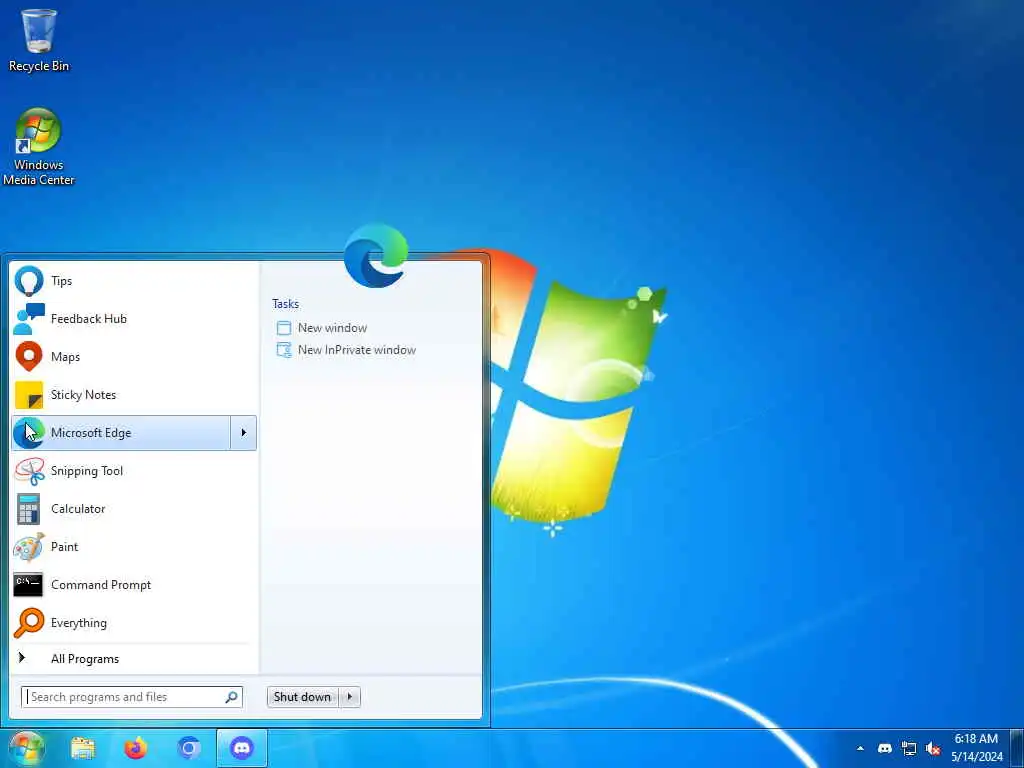Launch Everything search app
This screenshot has width=1024, height=768.
point(134,622)
